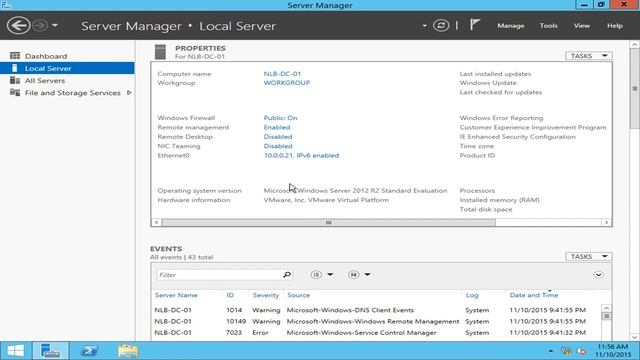
Task: Open the Events TASKS dropdown
Action: 589,256
